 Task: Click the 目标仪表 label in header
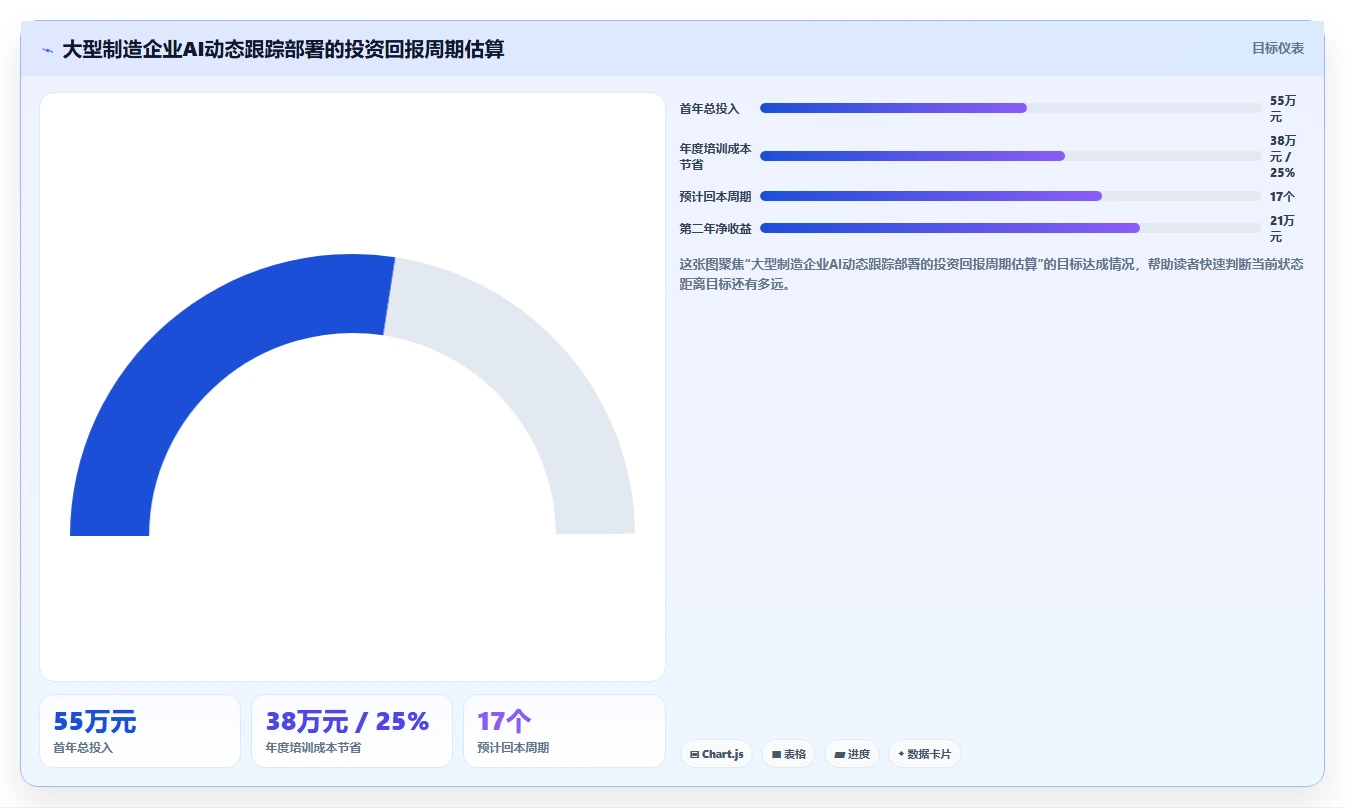tap(1278, 48)
